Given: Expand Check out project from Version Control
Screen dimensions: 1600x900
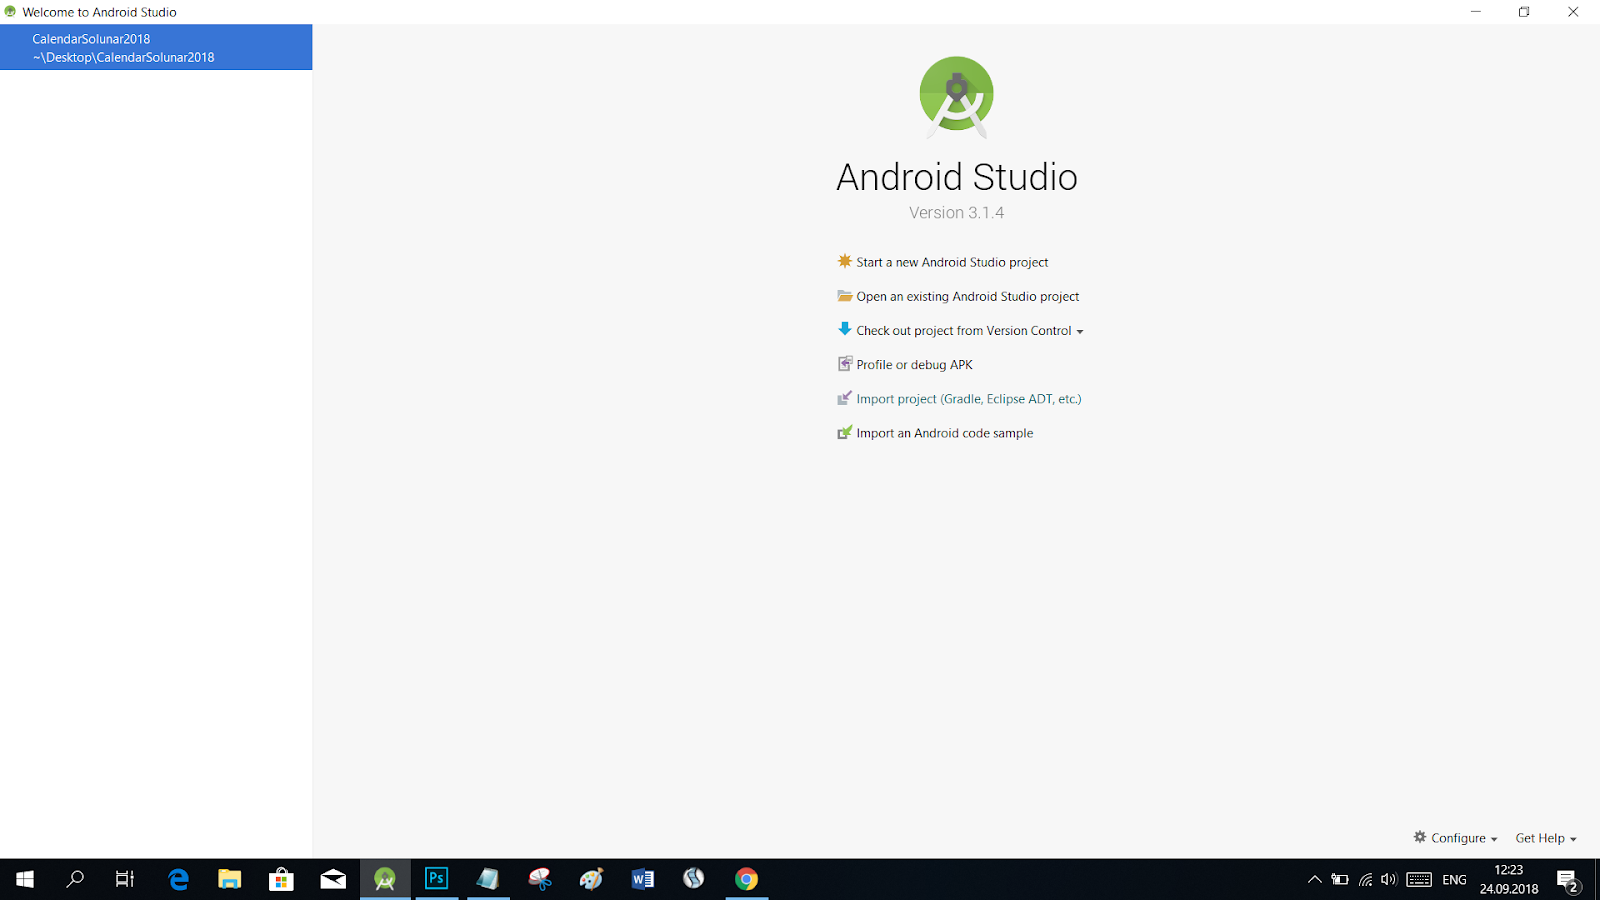Looking at the screenshot, I should tap(969, 330).
